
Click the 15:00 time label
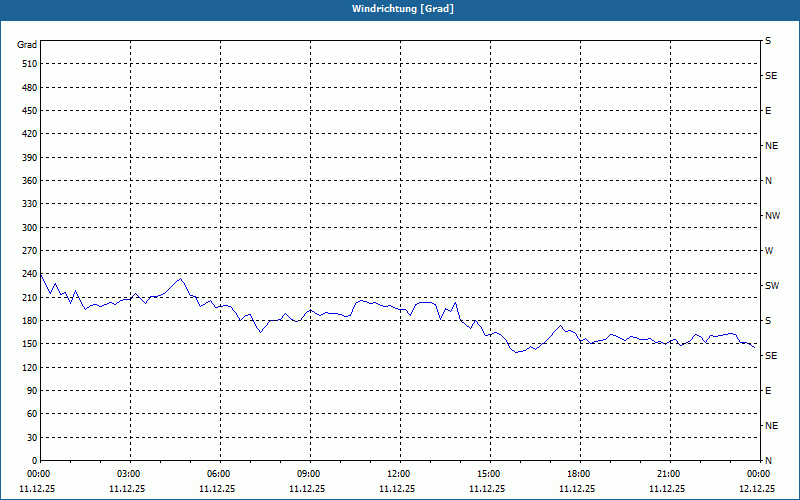pos(489,474)
